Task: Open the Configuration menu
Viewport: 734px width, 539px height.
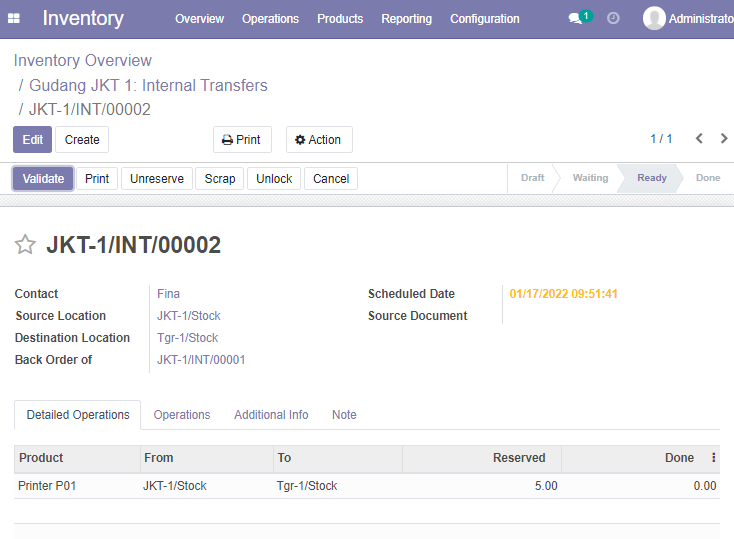Action: tap(484, 19)
